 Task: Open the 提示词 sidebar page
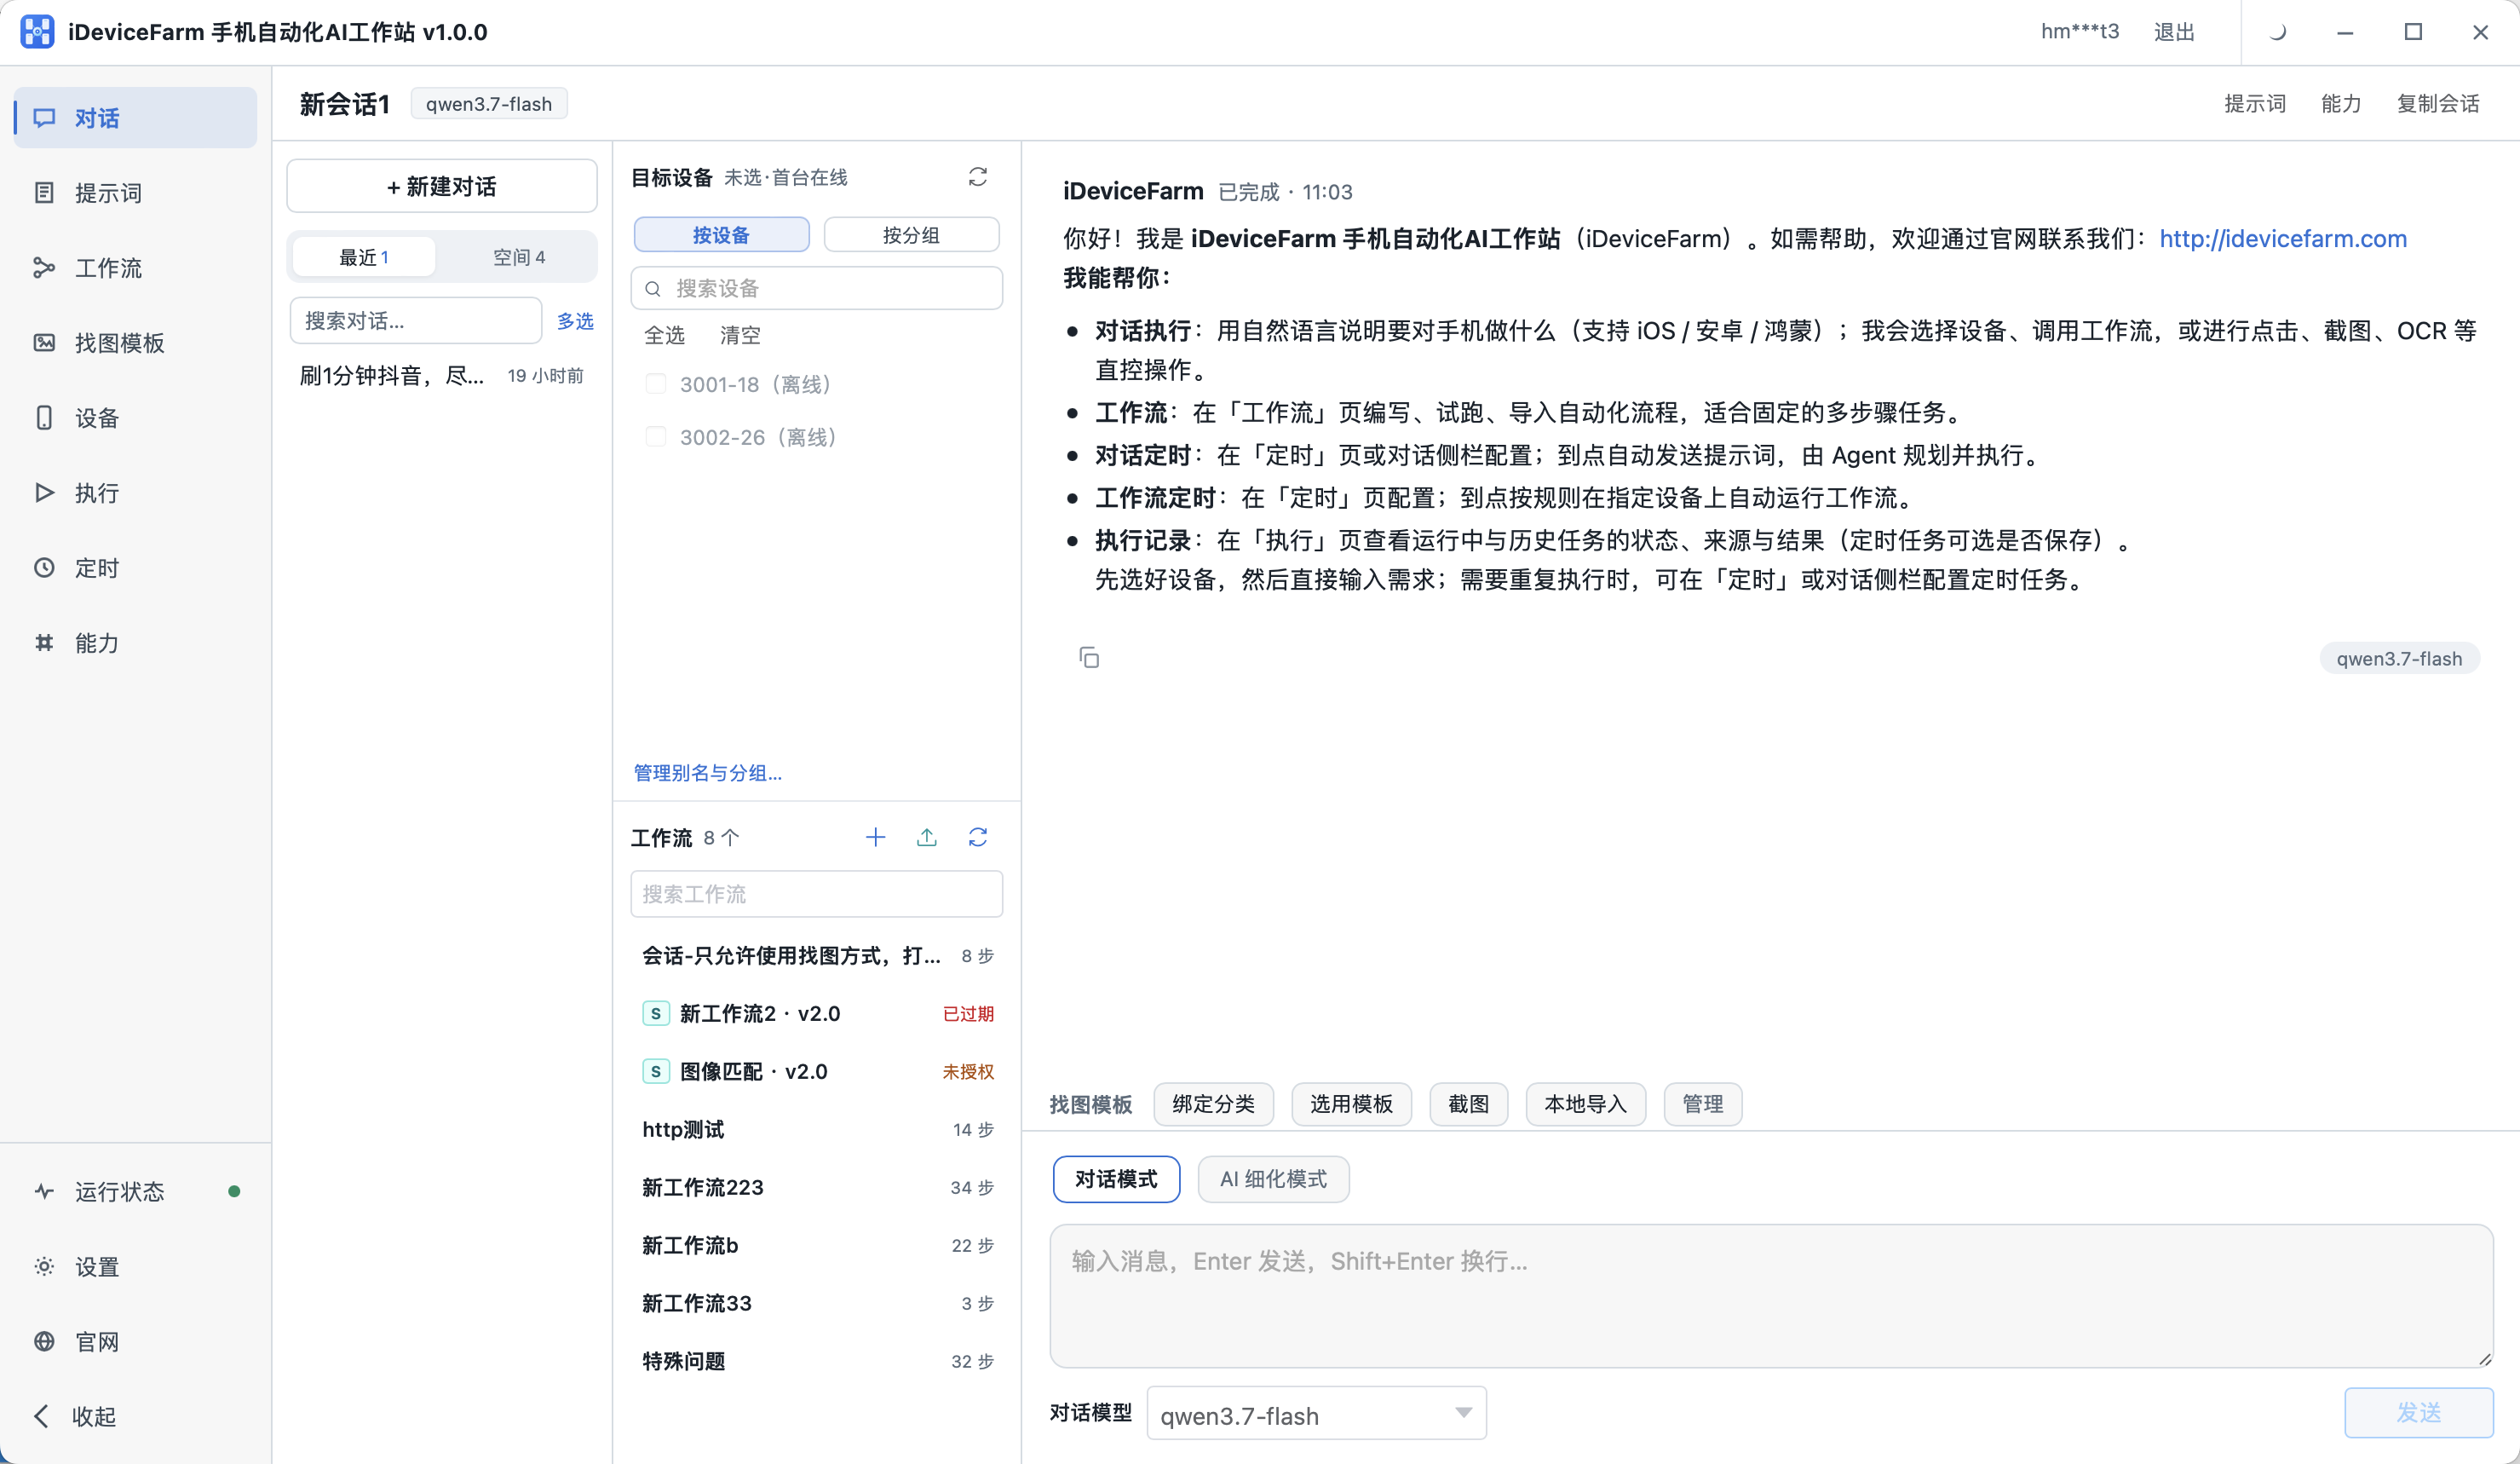point(135,193)
